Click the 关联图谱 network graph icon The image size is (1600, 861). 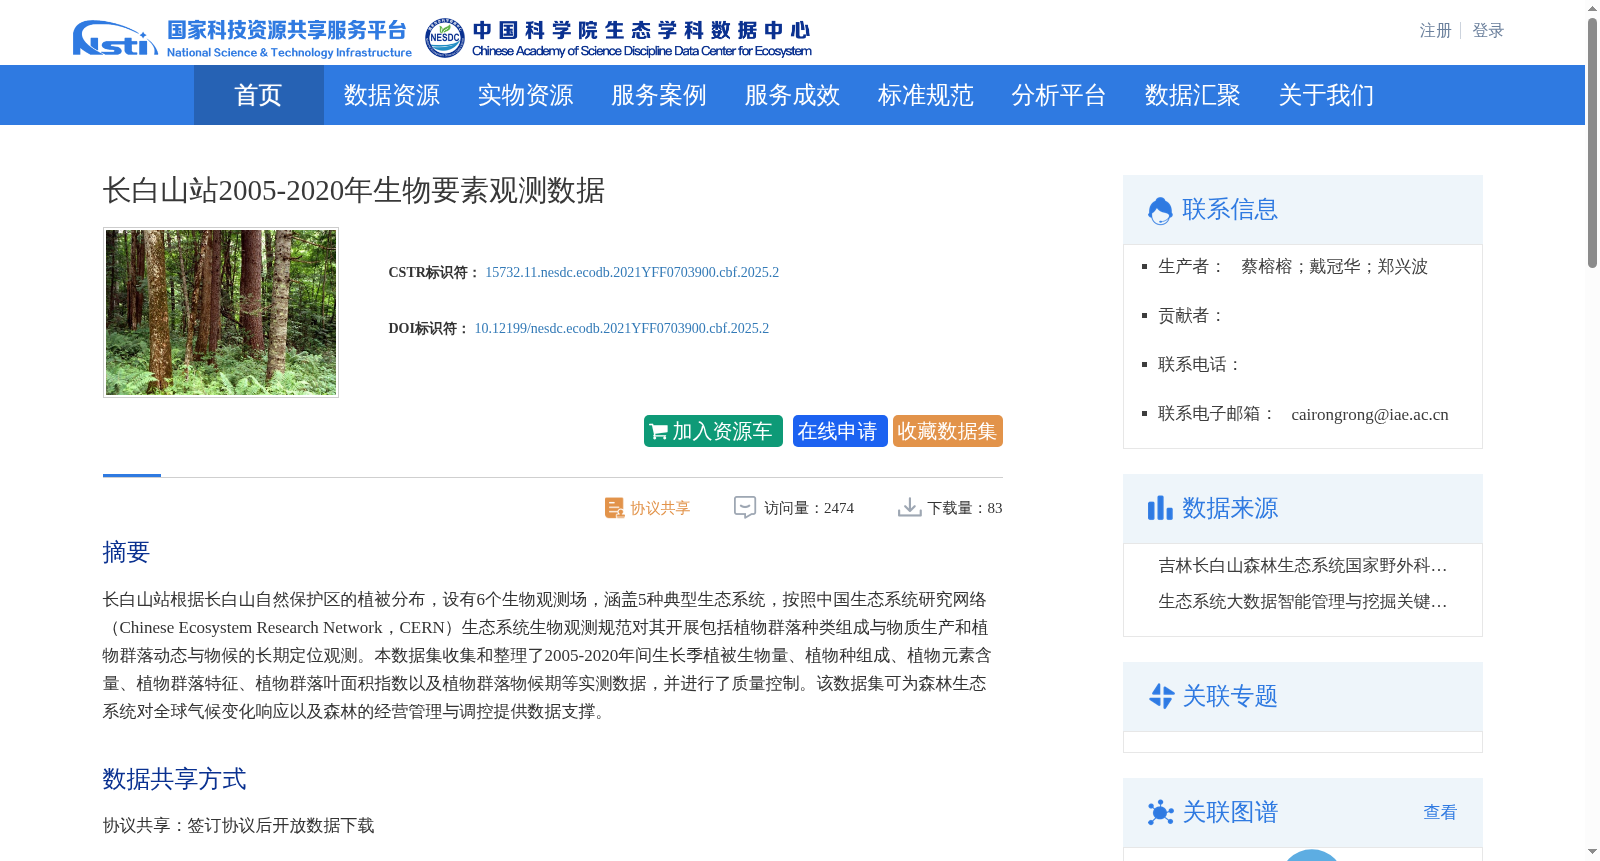(1161, 812)
